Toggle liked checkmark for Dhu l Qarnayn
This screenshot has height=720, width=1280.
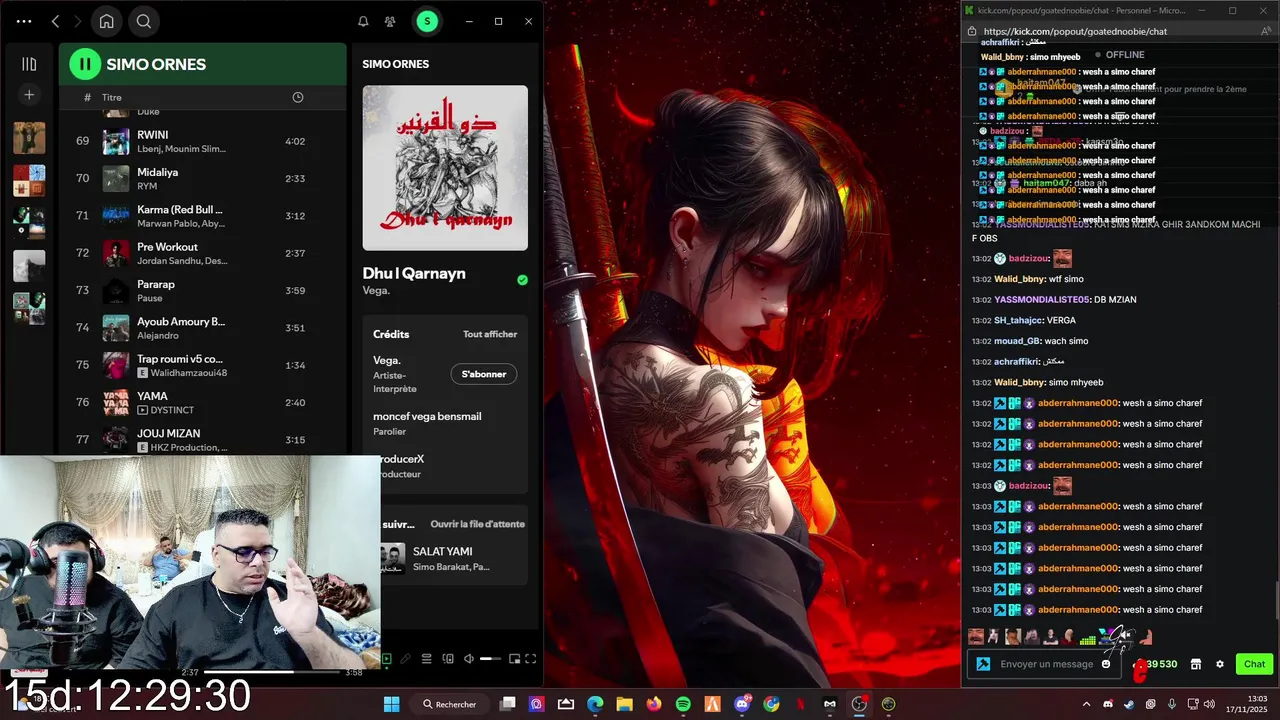[x=522, y=280]
